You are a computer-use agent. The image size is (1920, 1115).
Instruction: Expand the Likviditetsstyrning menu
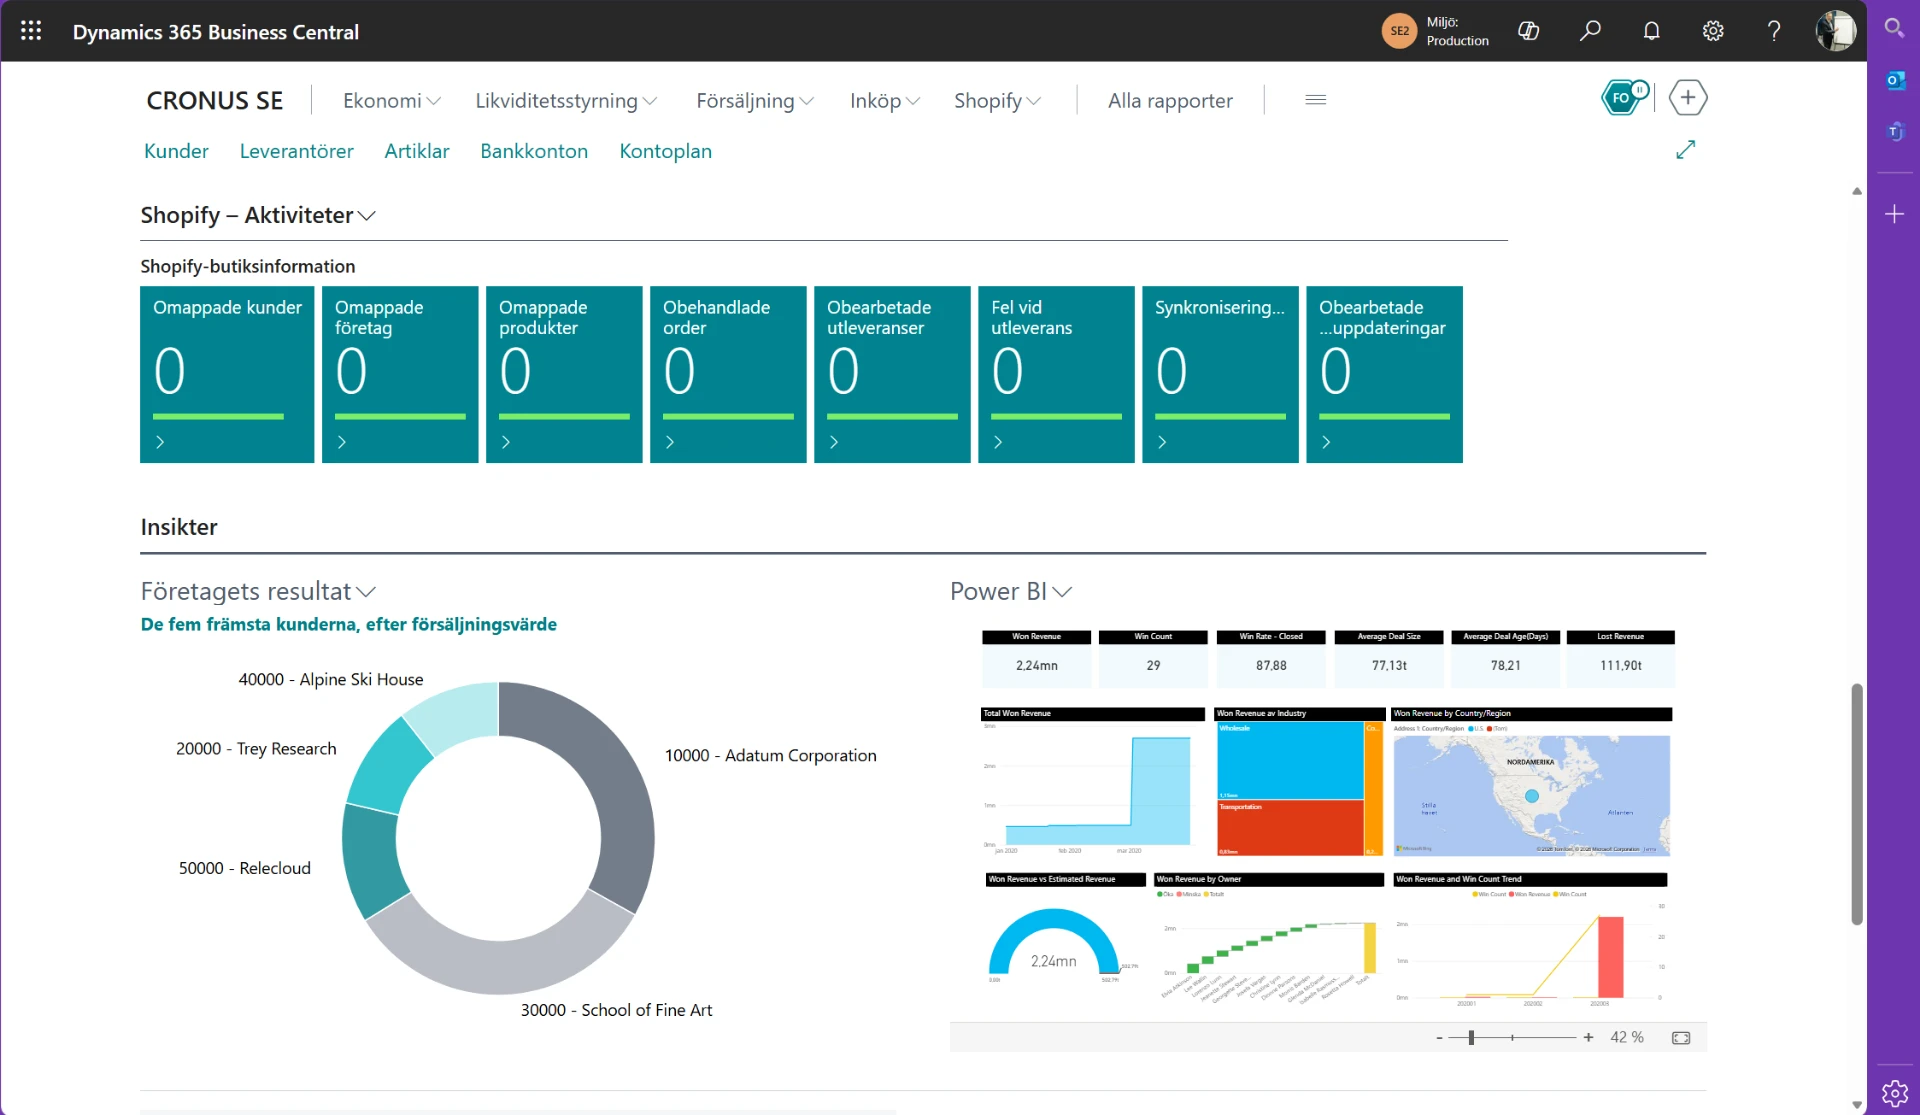[x=566, y=100]
